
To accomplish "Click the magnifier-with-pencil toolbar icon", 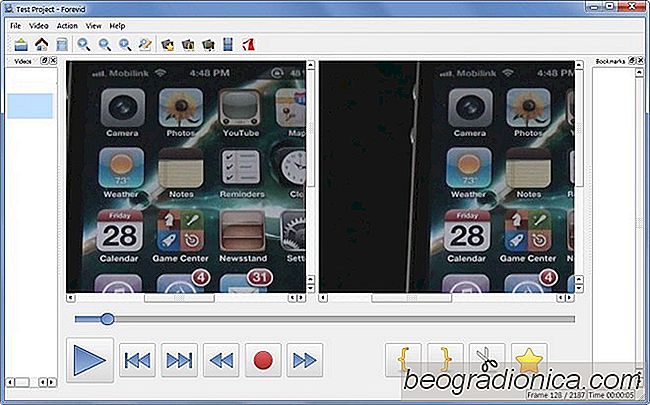I will point(145,44).
